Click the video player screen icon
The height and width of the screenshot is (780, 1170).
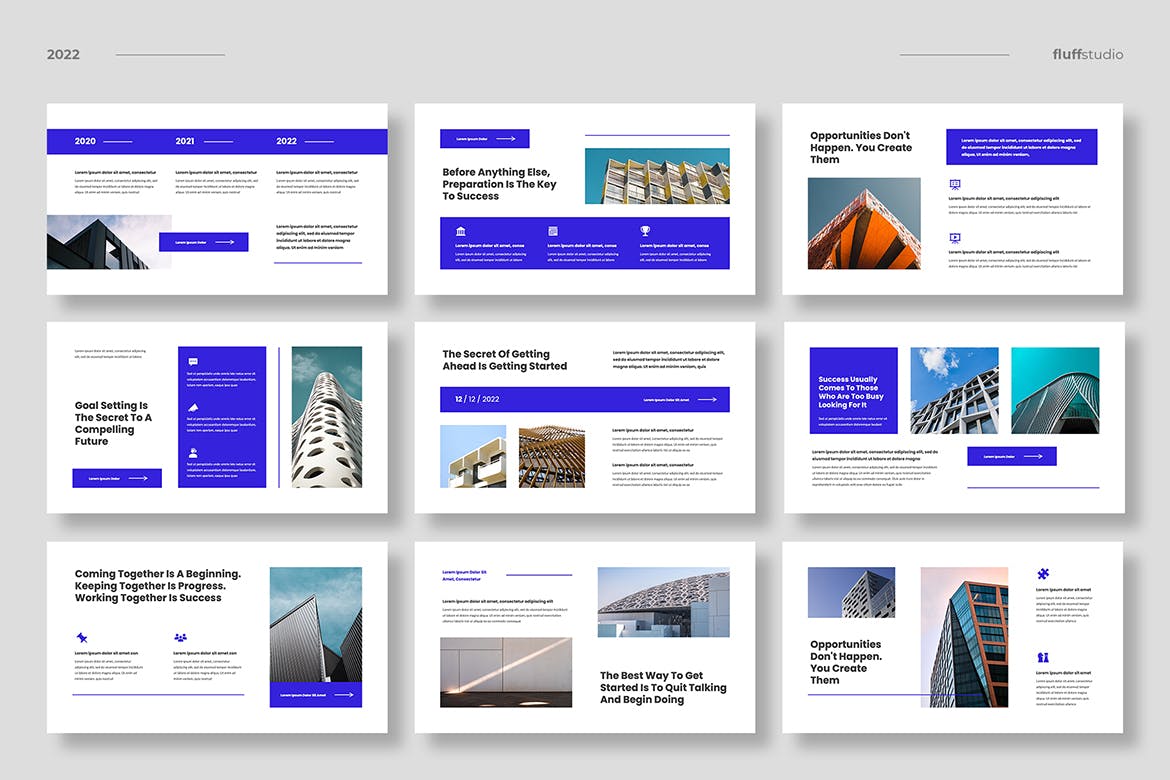tap(954, 238)
